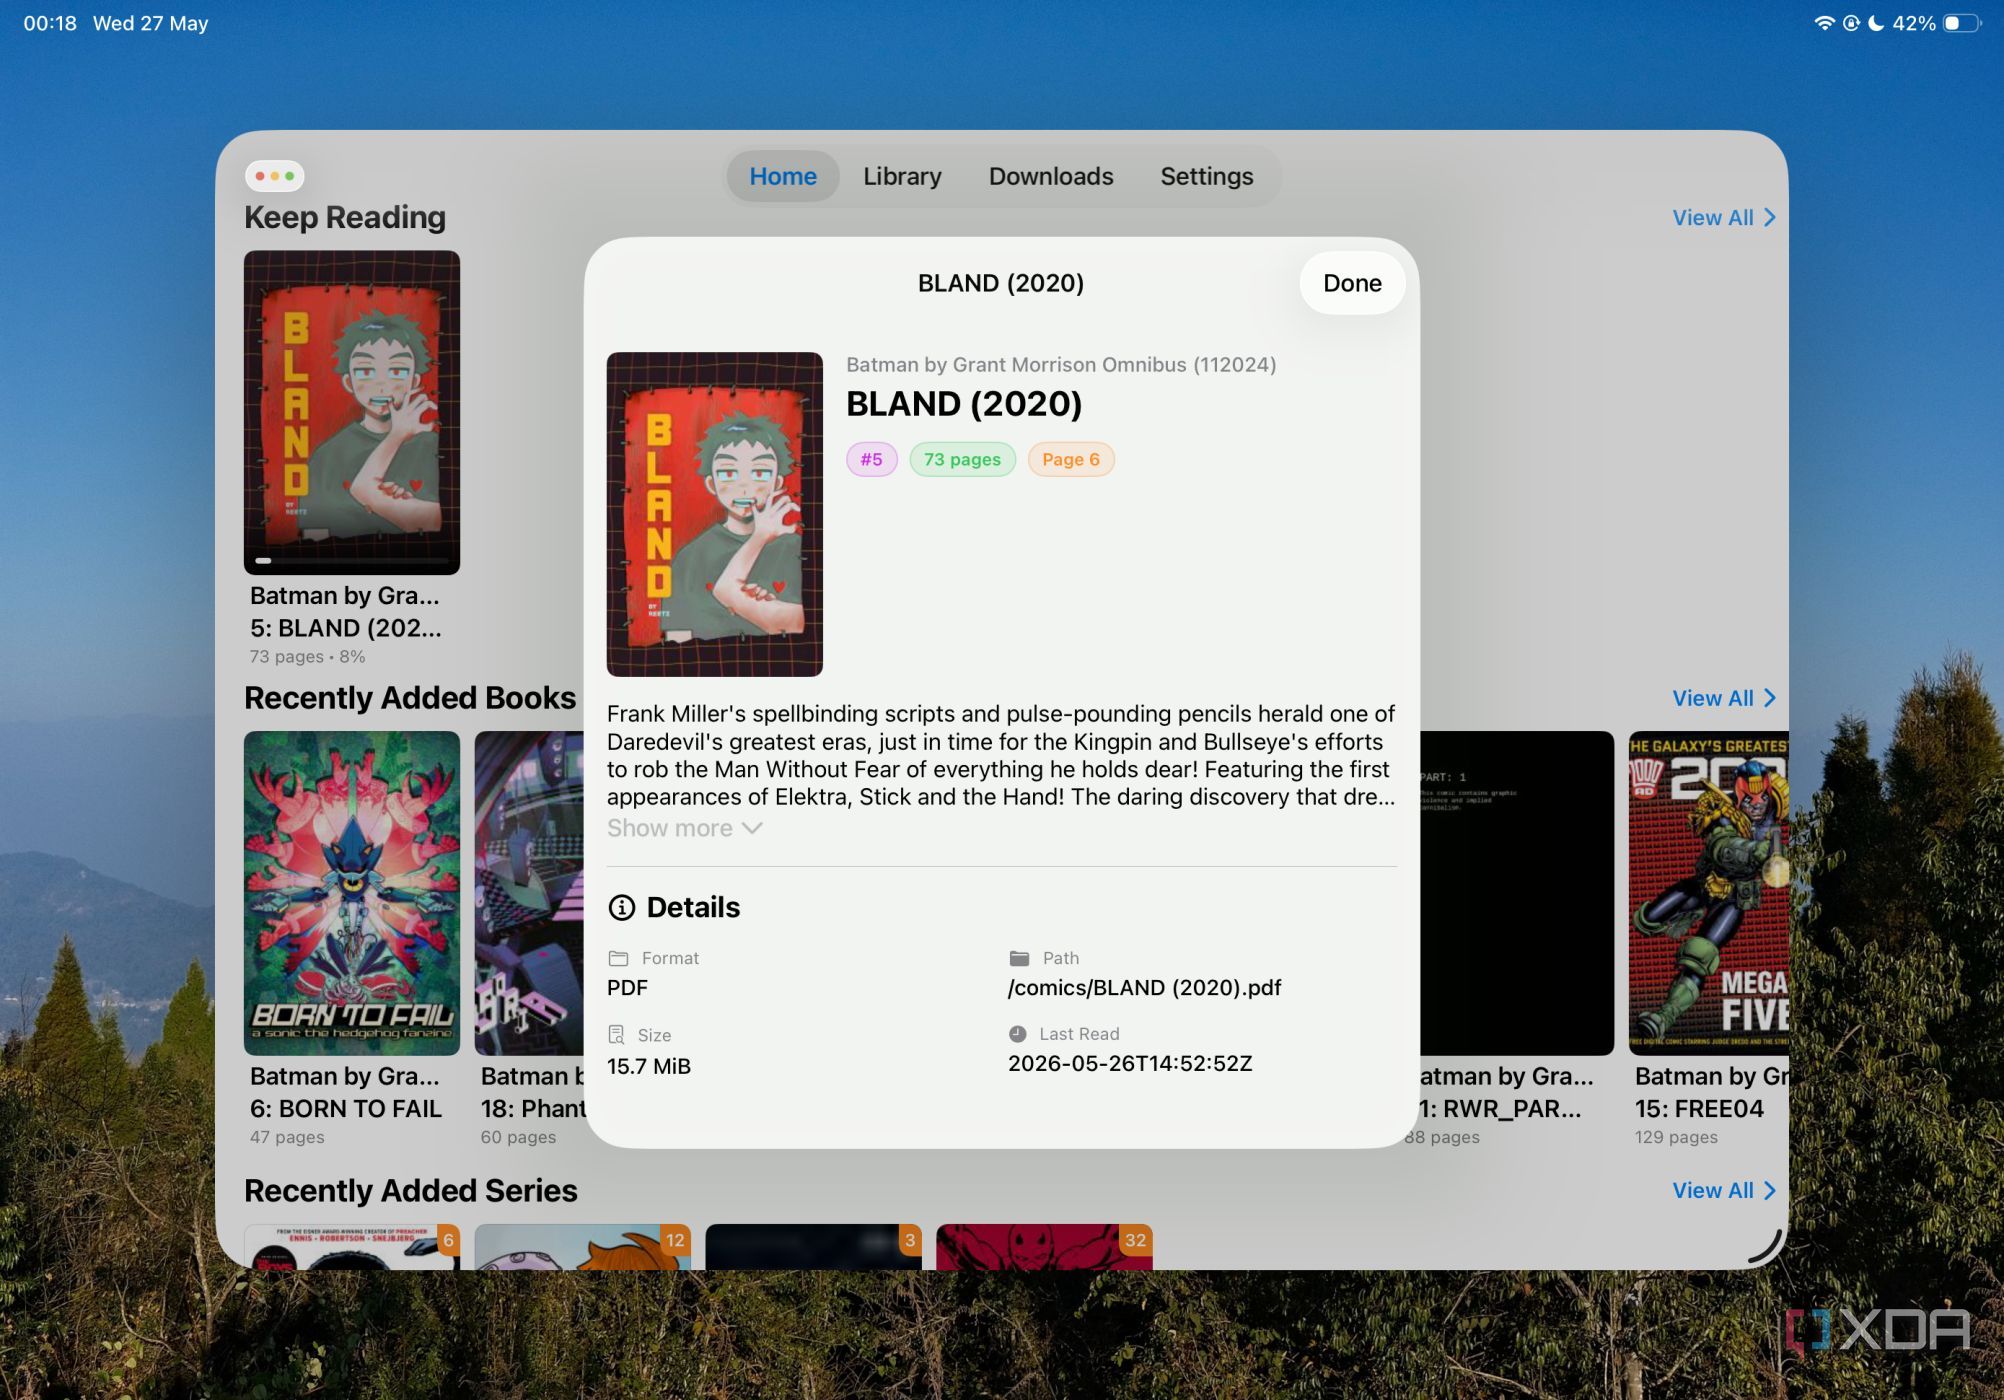
Task: Dismiss the BLAND (2020) dialog with Done
Action: 1352,283
